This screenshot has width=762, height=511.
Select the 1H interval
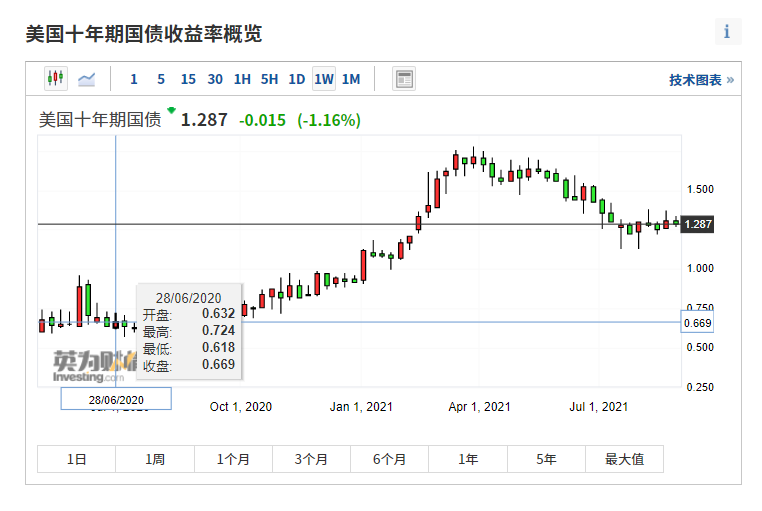click(242, 79)
